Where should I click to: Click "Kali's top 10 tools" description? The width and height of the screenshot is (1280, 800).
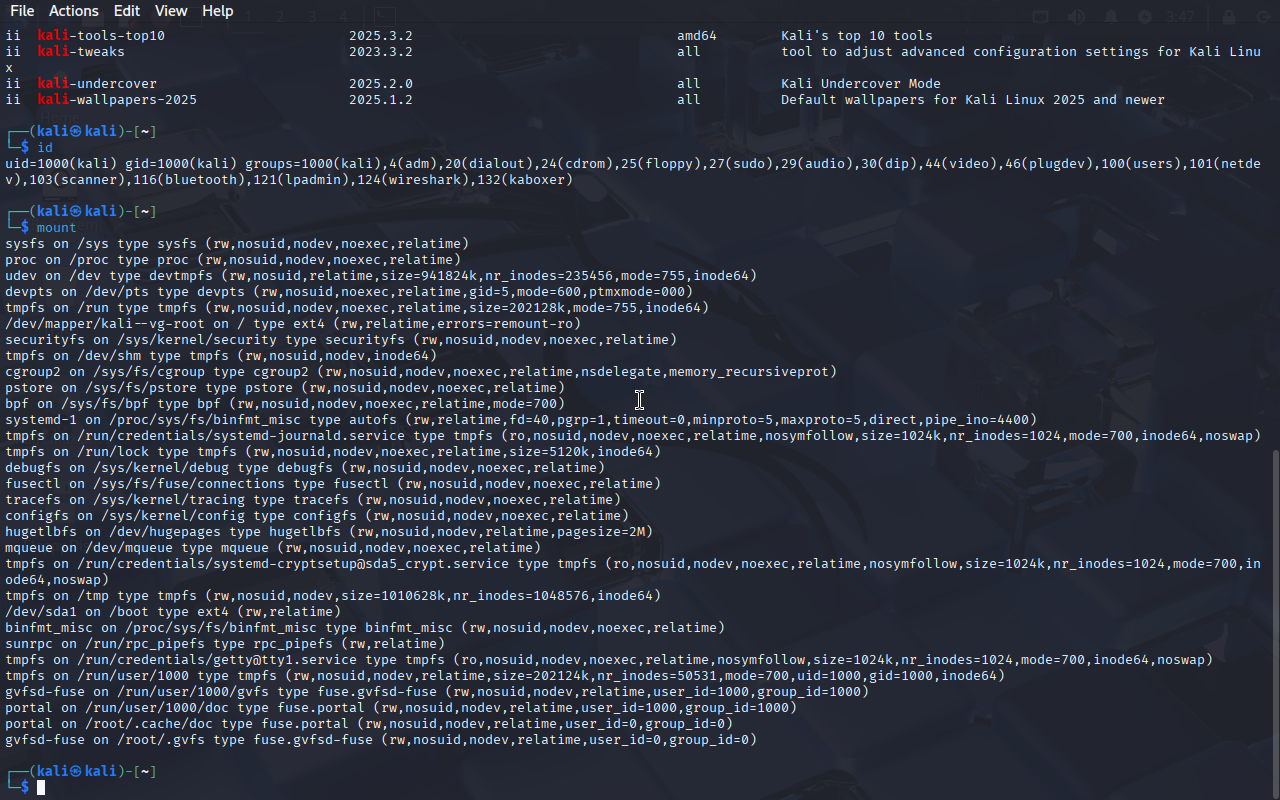click(857, 36)
